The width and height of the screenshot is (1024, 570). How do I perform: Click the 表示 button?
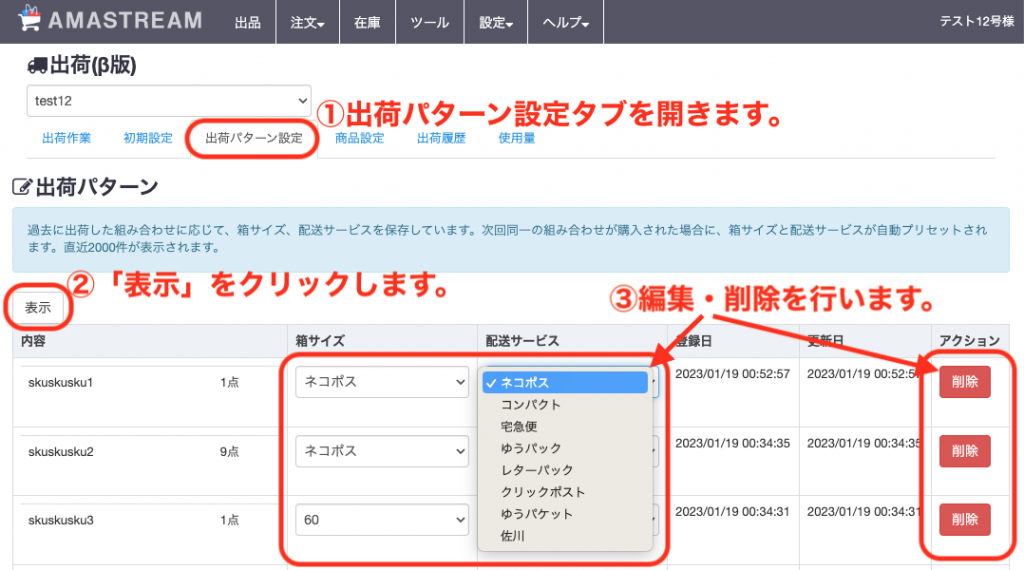tap(38, 308)
